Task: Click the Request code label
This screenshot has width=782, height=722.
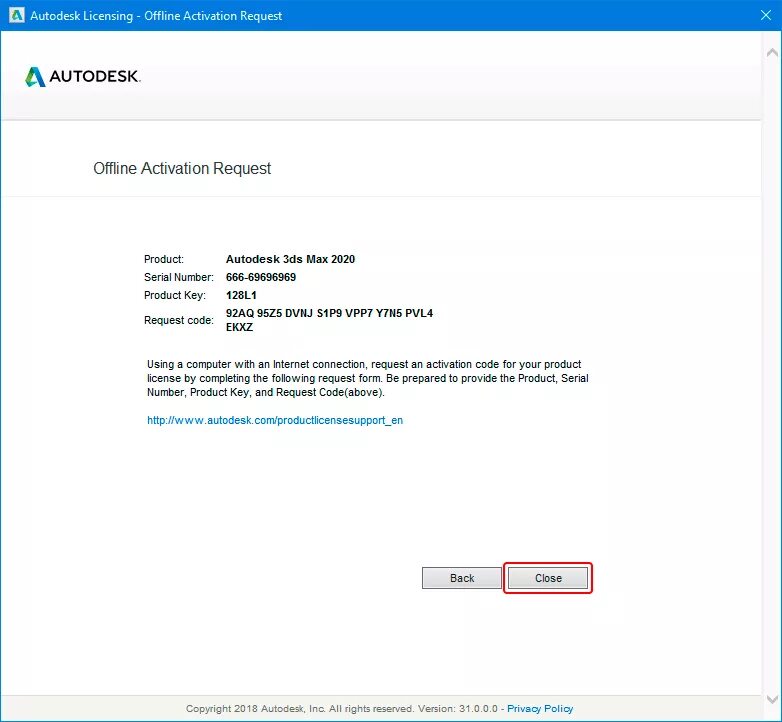Action: pos(179,320)
